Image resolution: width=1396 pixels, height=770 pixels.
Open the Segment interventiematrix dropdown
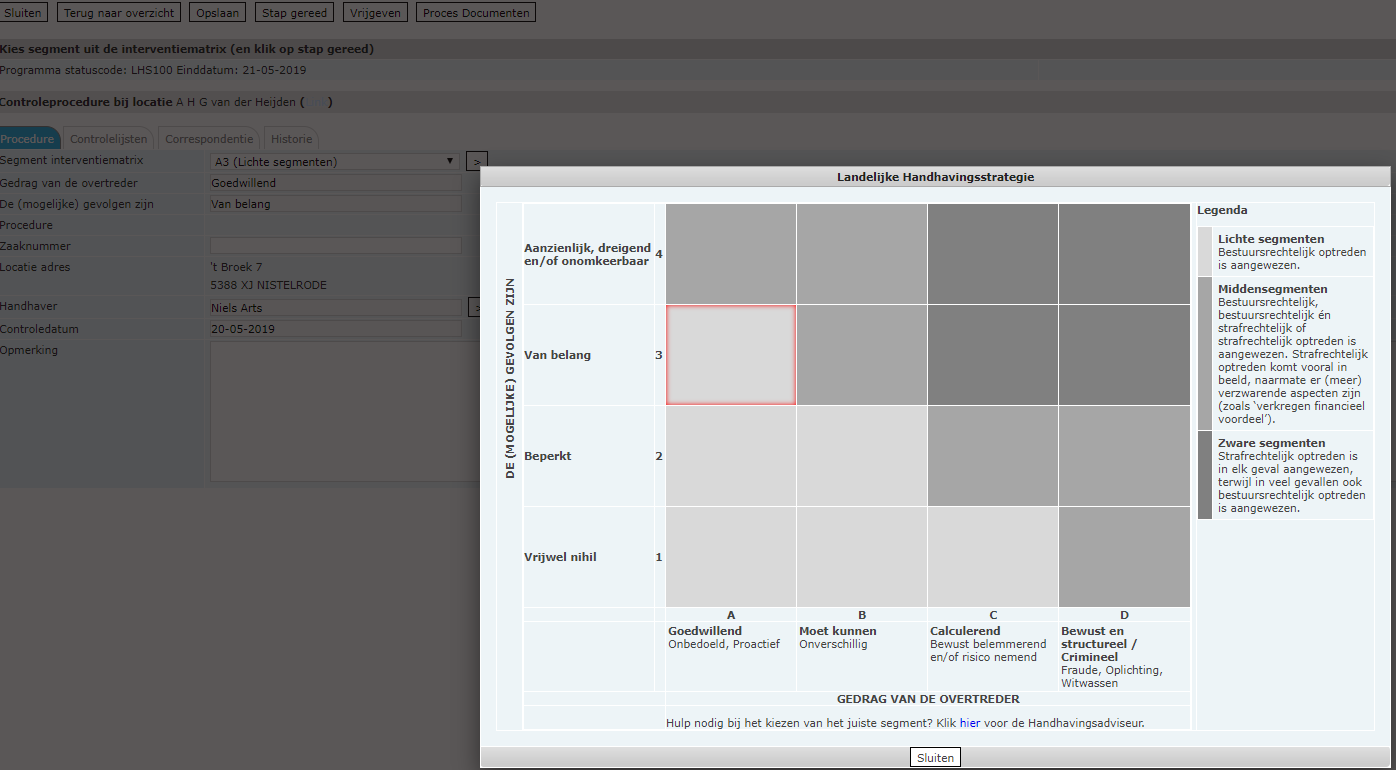coord(335,161)
